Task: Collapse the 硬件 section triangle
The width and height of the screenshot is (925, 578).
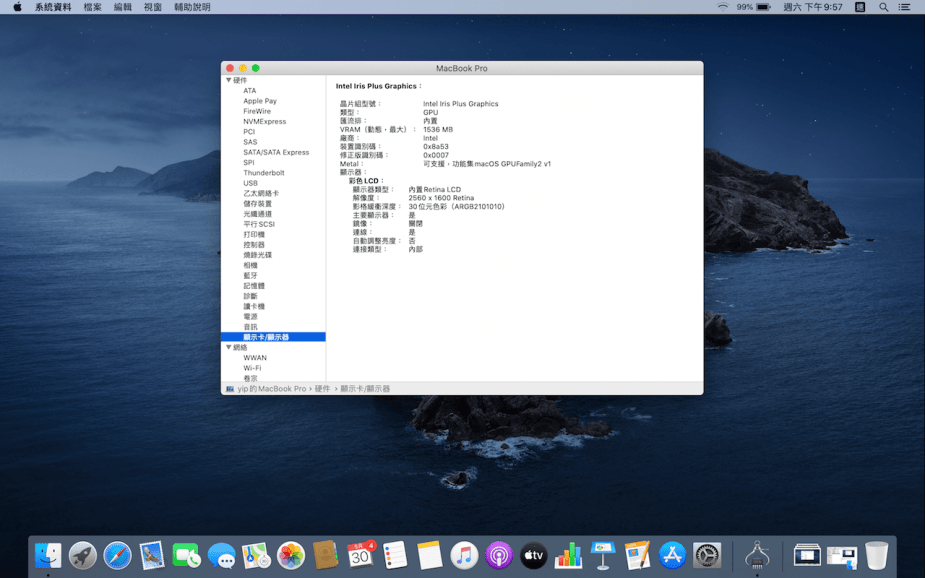Action: [x=229, y=80]
